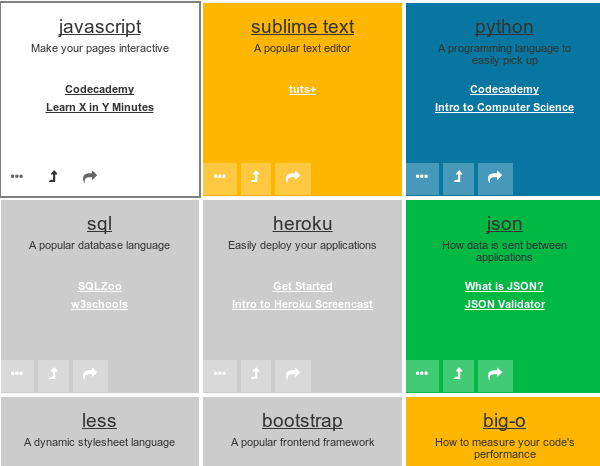Select the bootstrap card heading
Screen dimensions: 600x466
tap(302, 420)
